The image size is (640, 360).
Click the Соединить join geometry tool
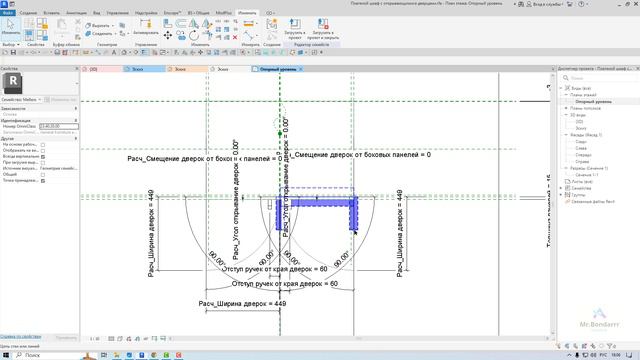point(99,33)
